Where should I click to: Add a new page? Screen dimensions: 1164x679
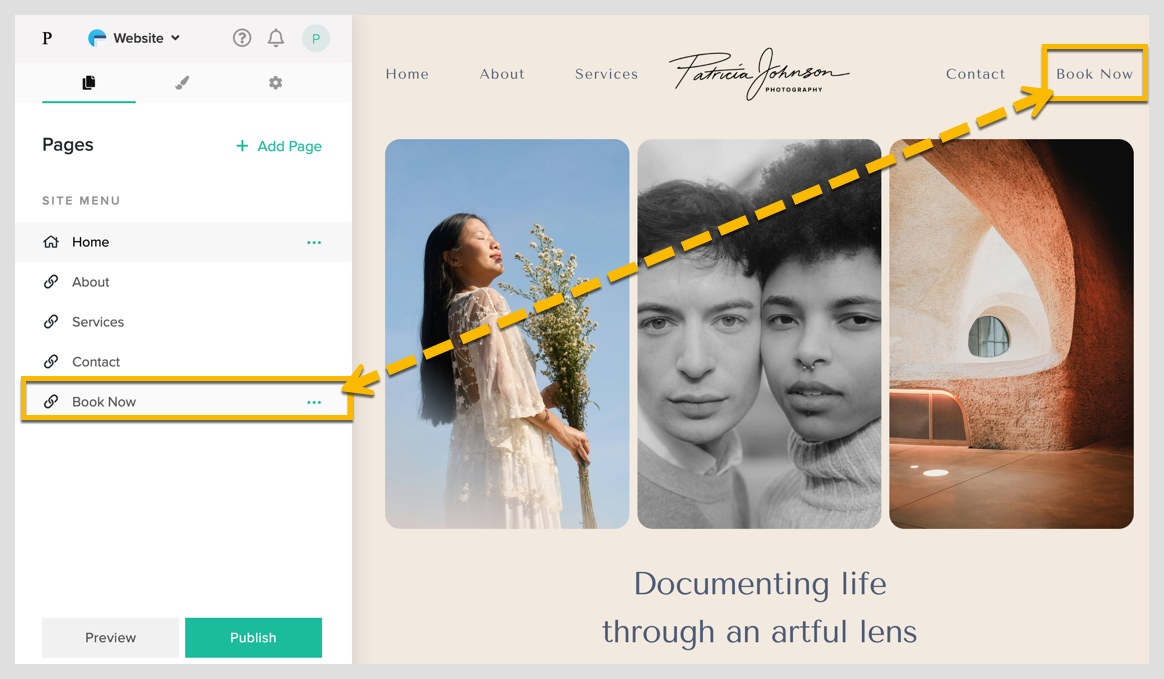coord(278,146)
